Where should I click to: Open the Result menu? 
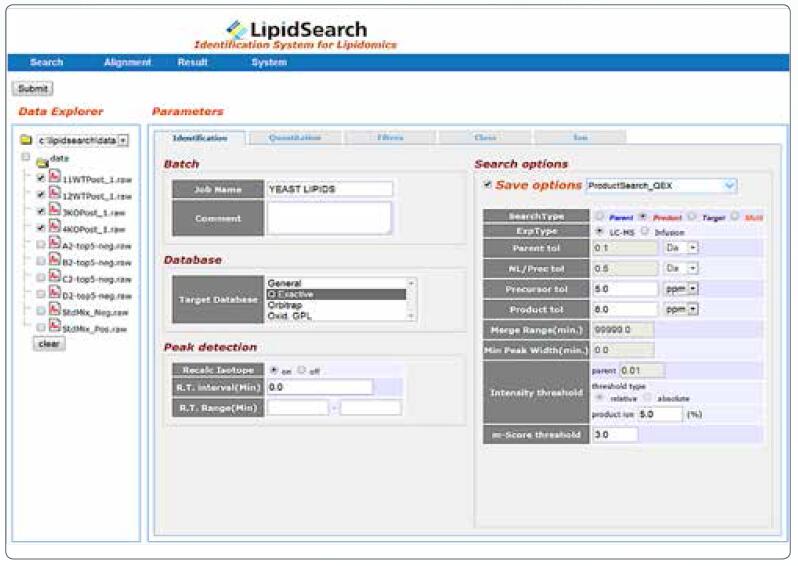pyautogui.click(x=192, y=62)
